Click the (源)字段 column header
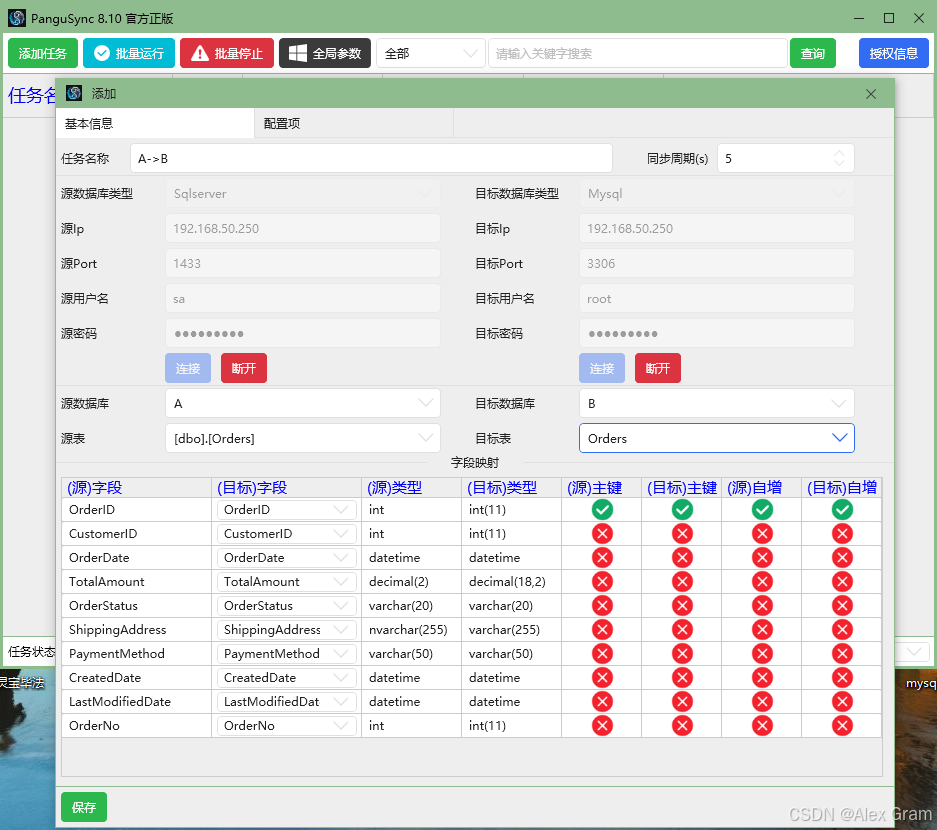 tap(136, 488)
